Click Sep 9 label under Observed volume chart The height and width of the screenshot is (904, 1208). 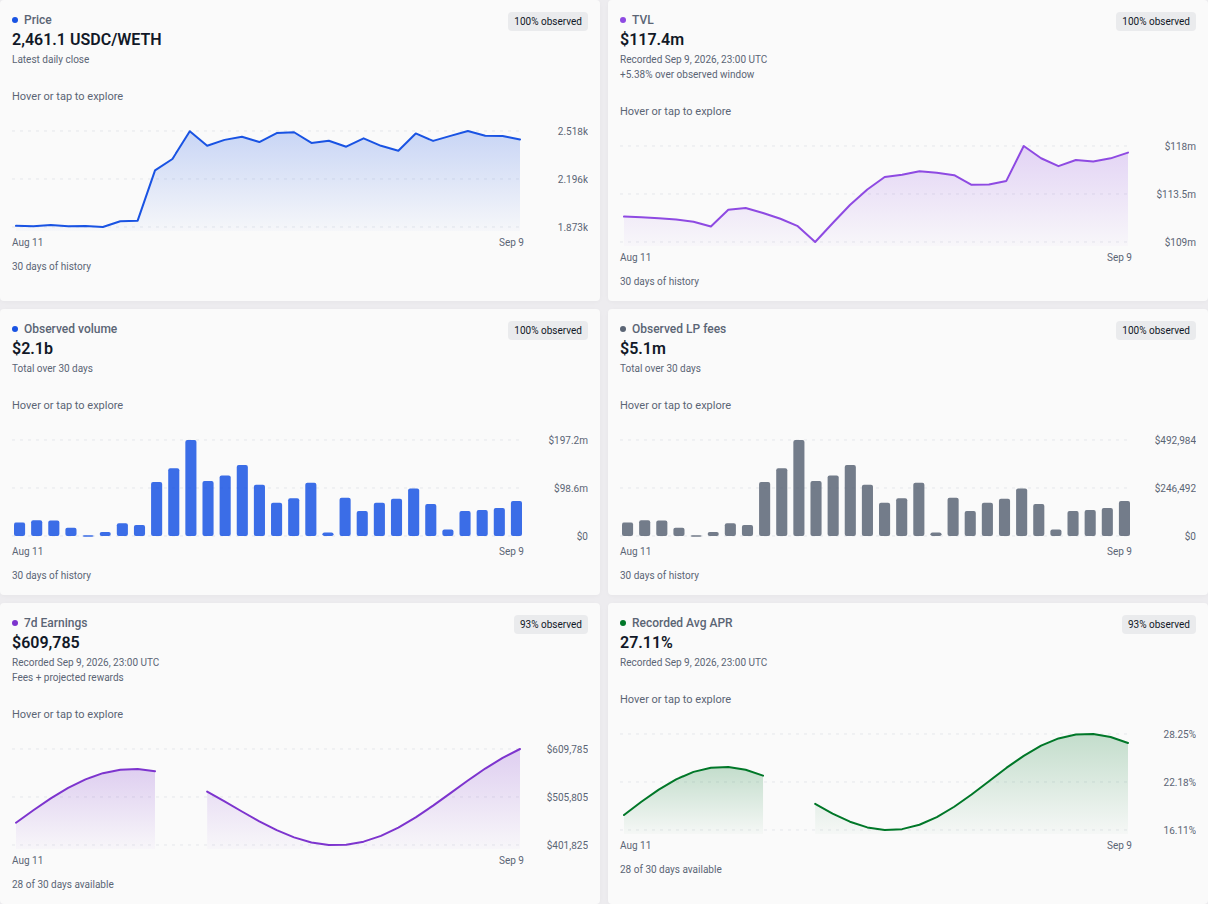(511, 551)
